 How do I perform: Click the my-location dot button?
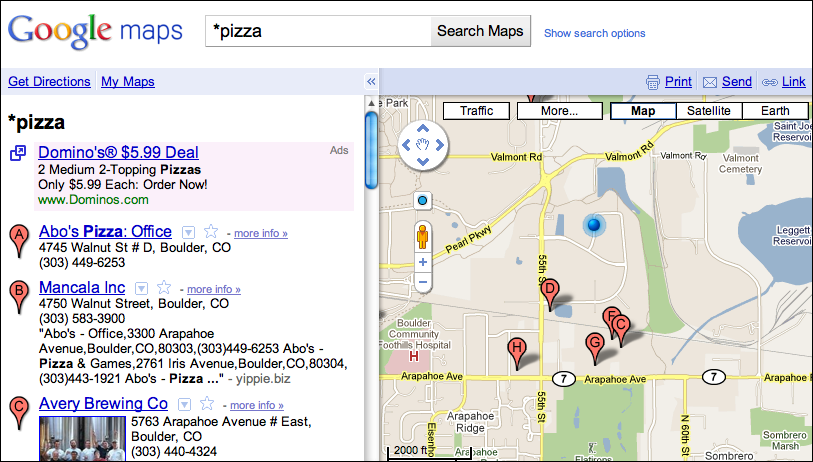[x=423, y=200]
